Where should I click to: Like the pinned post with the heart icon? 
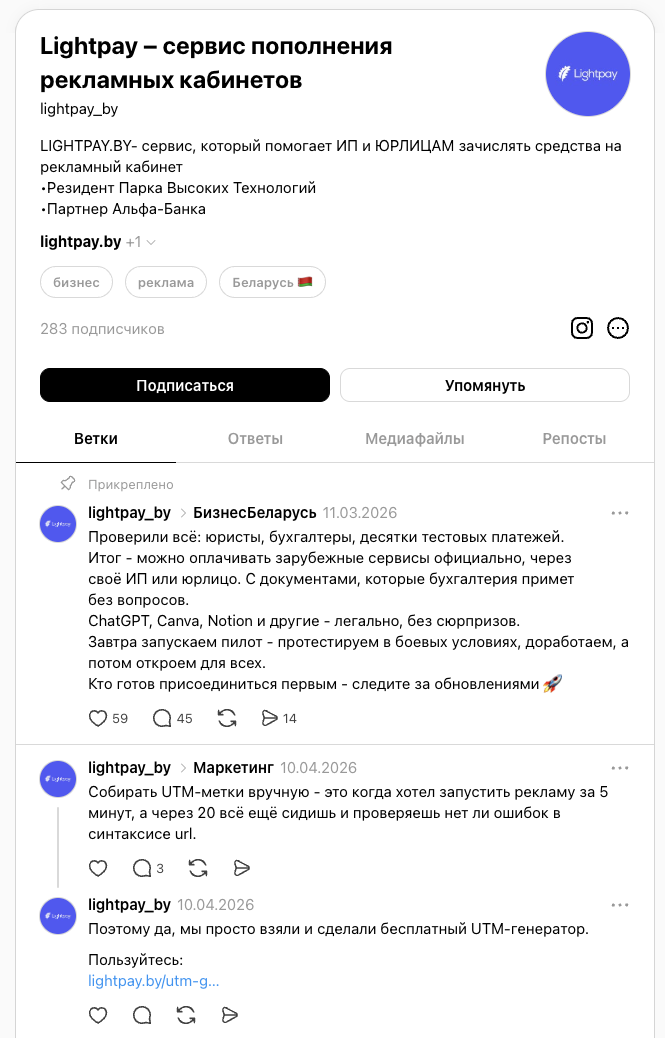97,717
